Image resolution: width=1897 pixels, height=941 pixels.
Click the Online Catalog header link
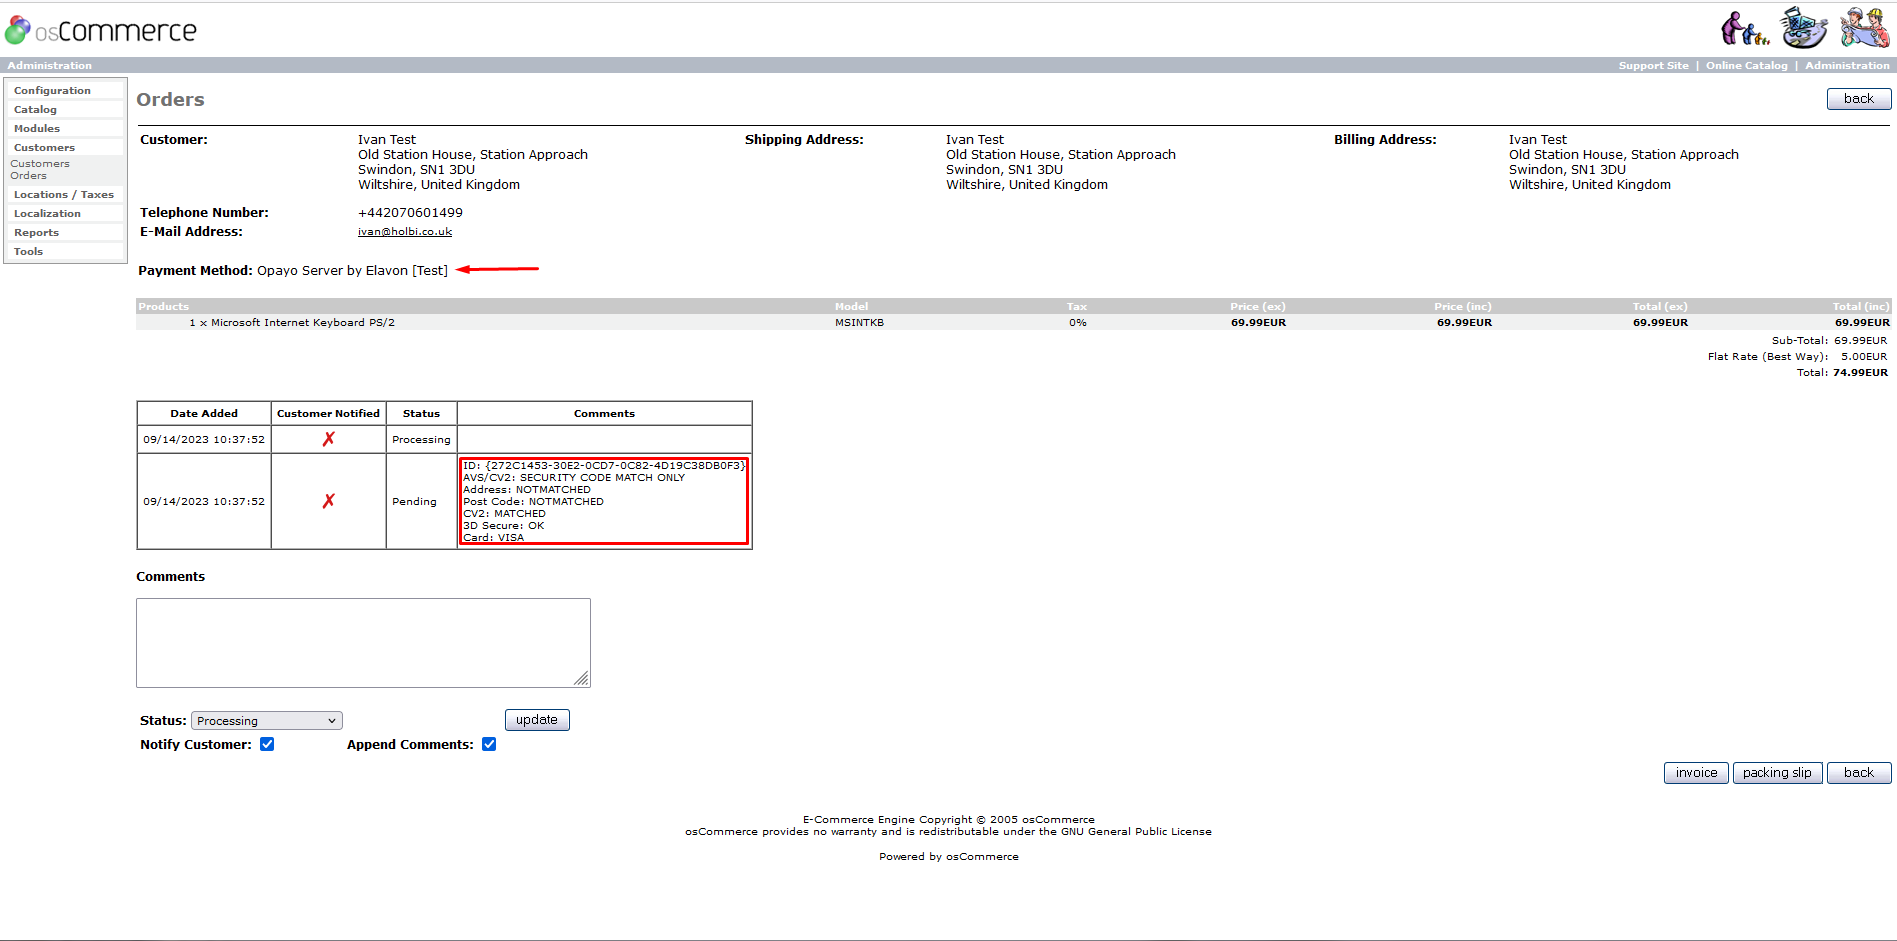[x=1746, y=66]
